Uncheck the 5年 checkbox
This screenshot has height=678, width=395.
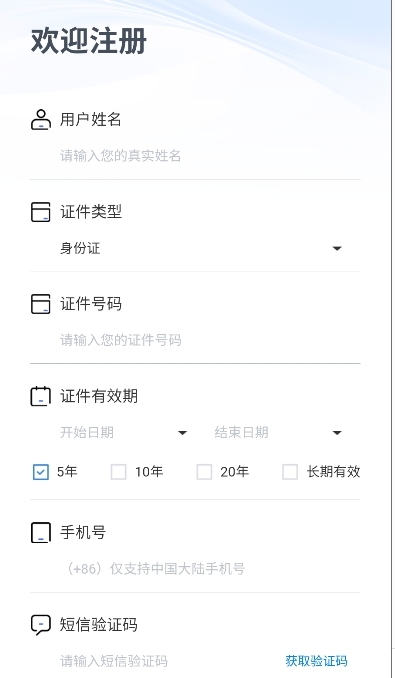tap(41, 472)
